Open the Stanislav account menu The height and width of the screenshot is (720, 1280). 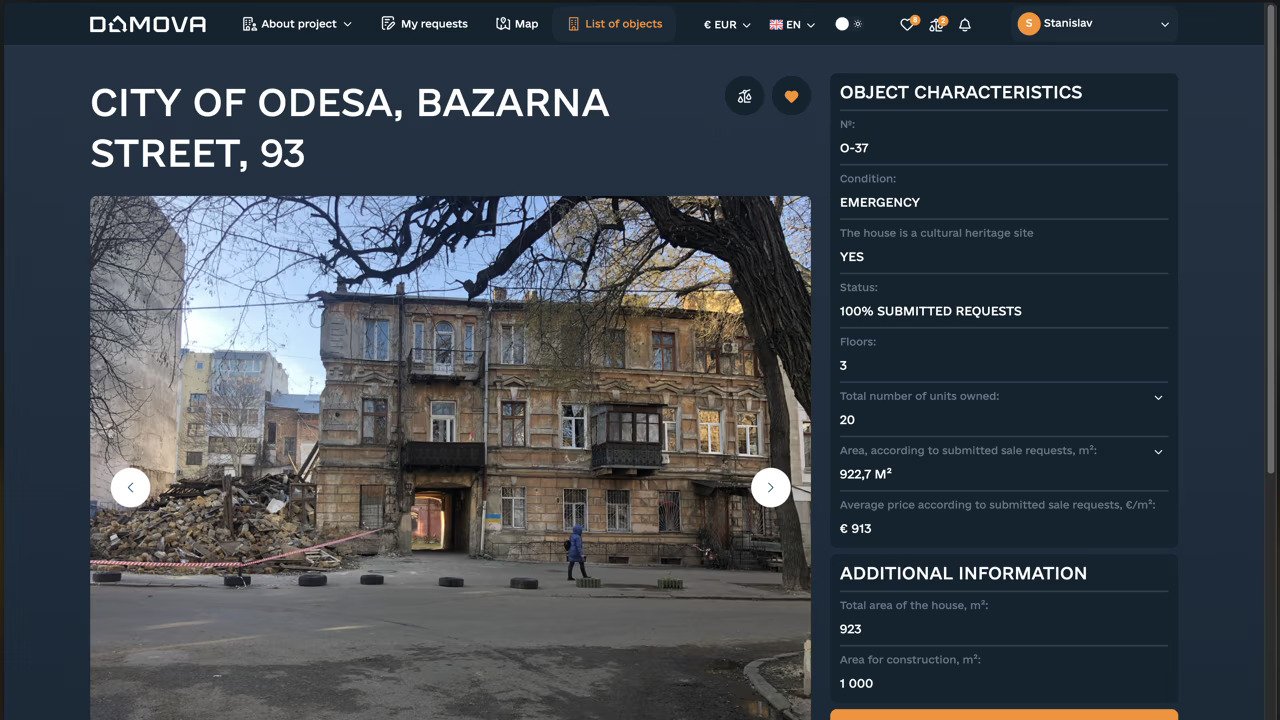(x=1092, y=22)
